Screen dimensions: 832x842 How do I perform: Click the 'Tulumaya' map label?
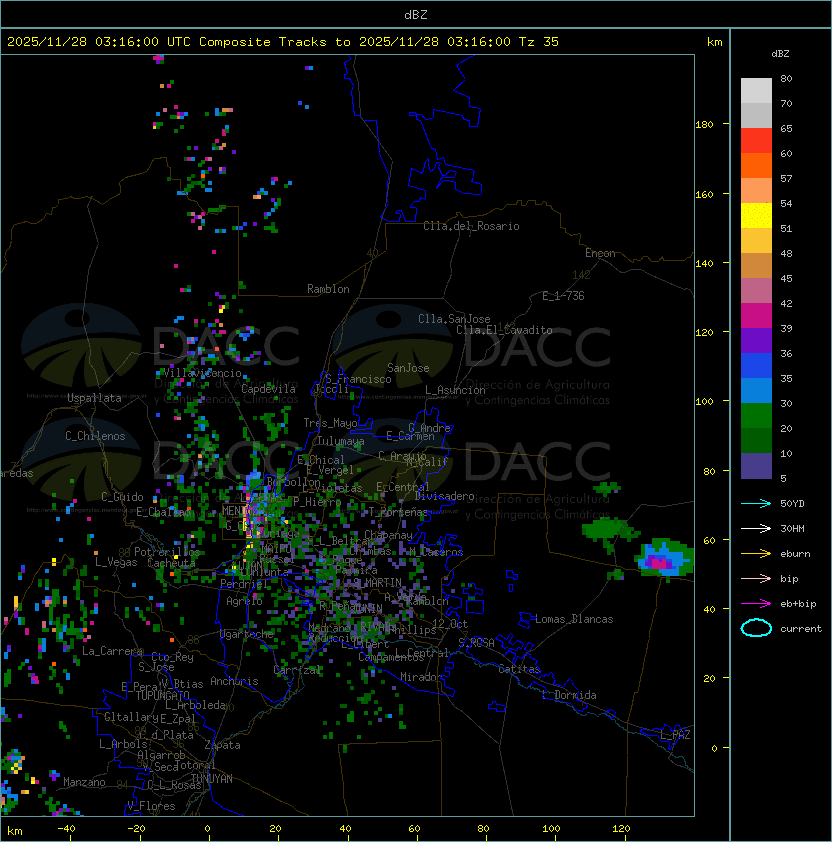(x=341, y=441)
